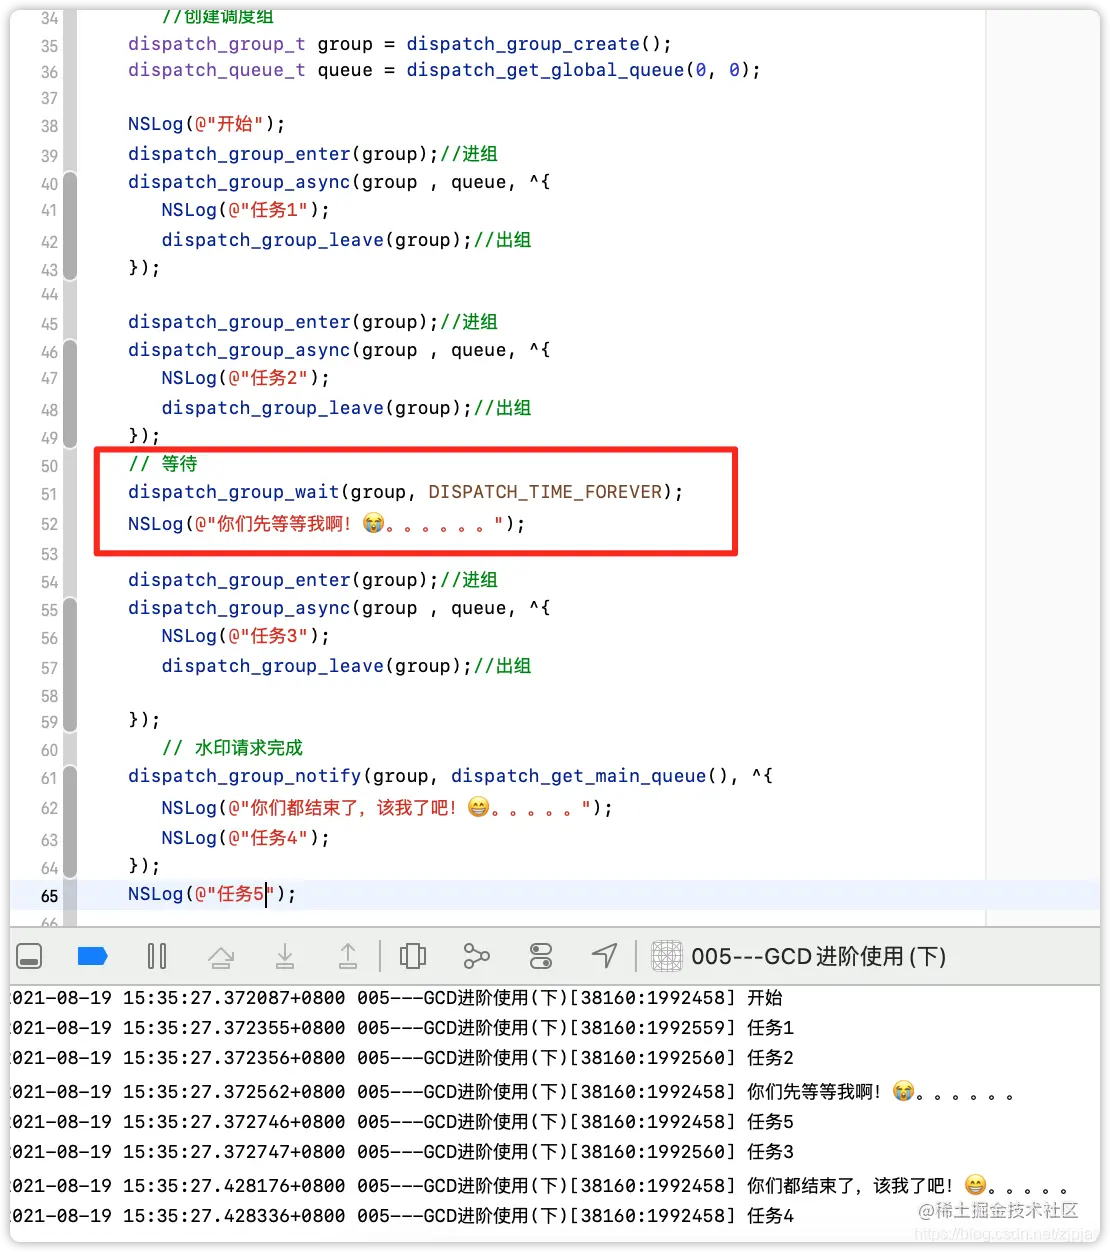Click NSLog "你们先等等我啊" on line 52

(327, 524)
